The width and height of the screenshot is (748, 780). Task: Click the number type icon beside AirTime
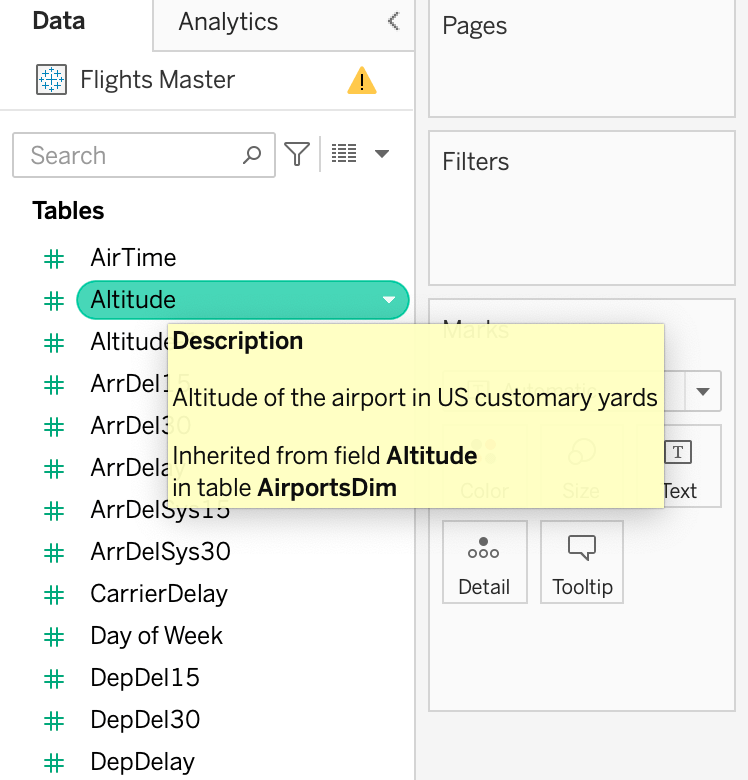(53, 258)
